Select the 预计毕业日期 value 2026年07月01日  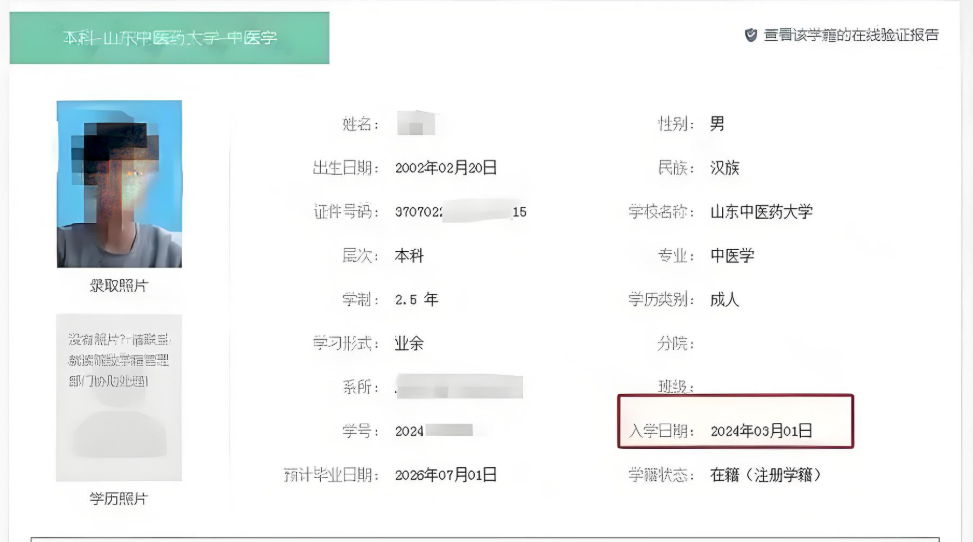click(446, 475)
